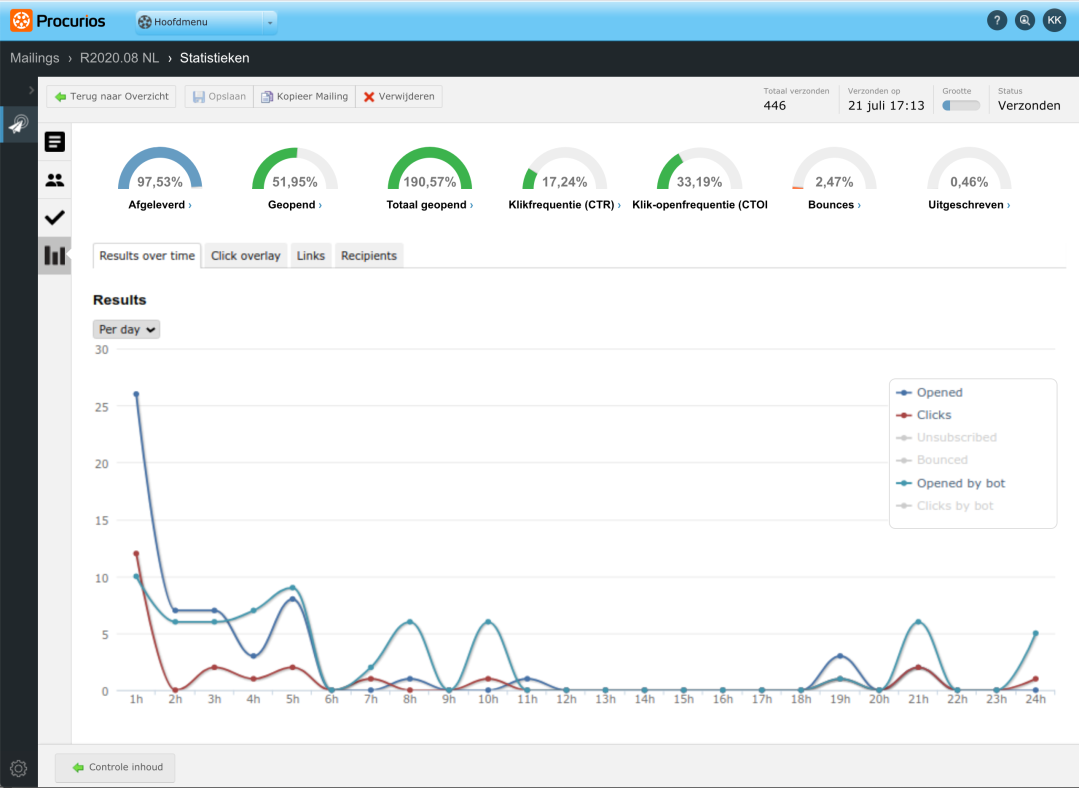Click the 33,19% CTOR gauge

[x=699, y=169]
